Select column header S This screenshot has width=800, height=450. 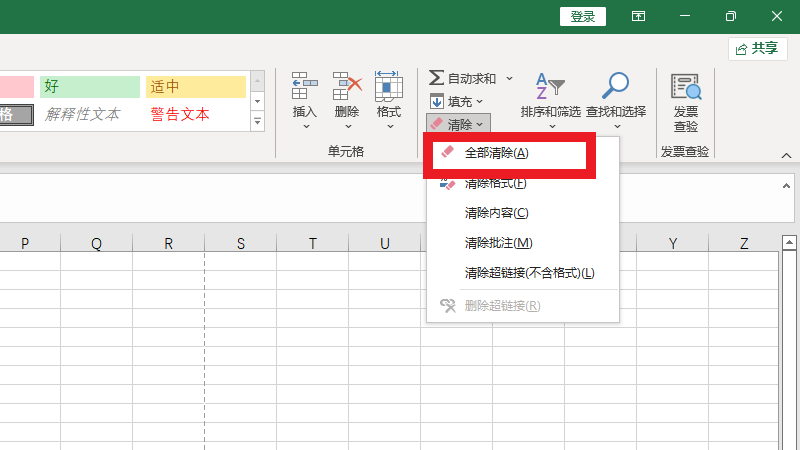point(241,244)
